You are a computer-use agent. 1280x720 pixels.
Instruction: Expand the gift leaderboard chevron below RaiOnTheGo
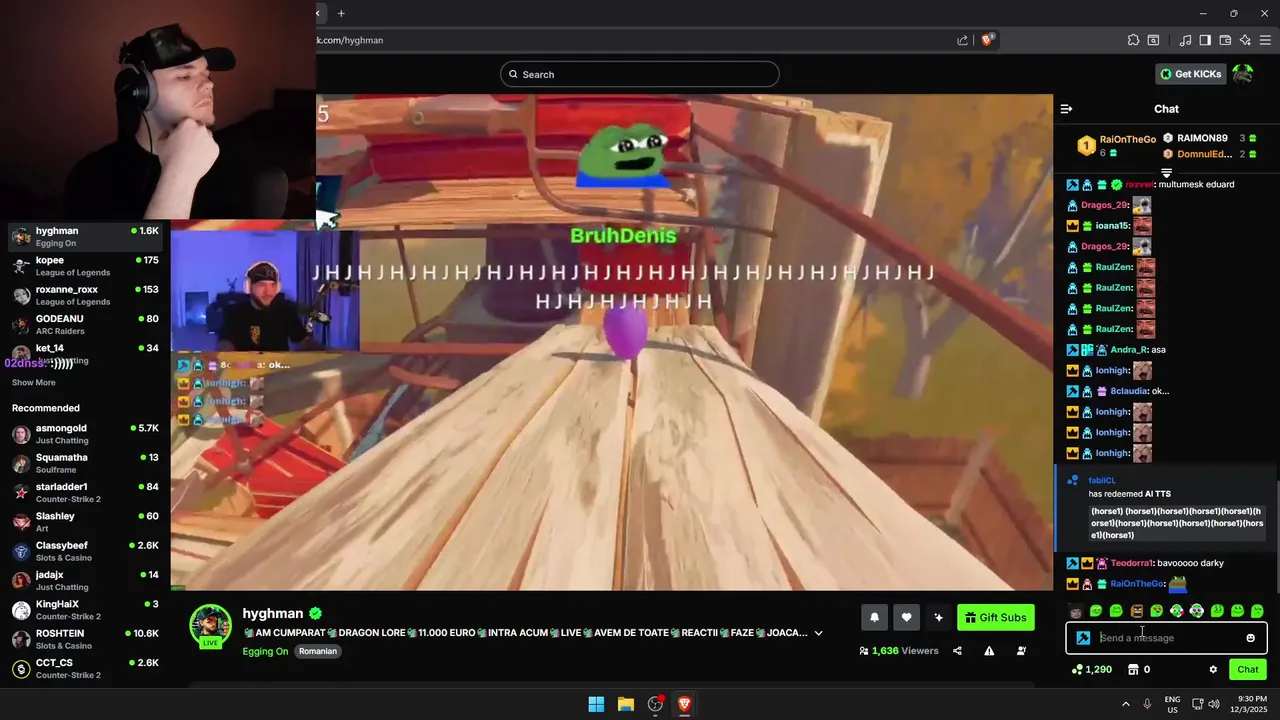pos(1166,173)
